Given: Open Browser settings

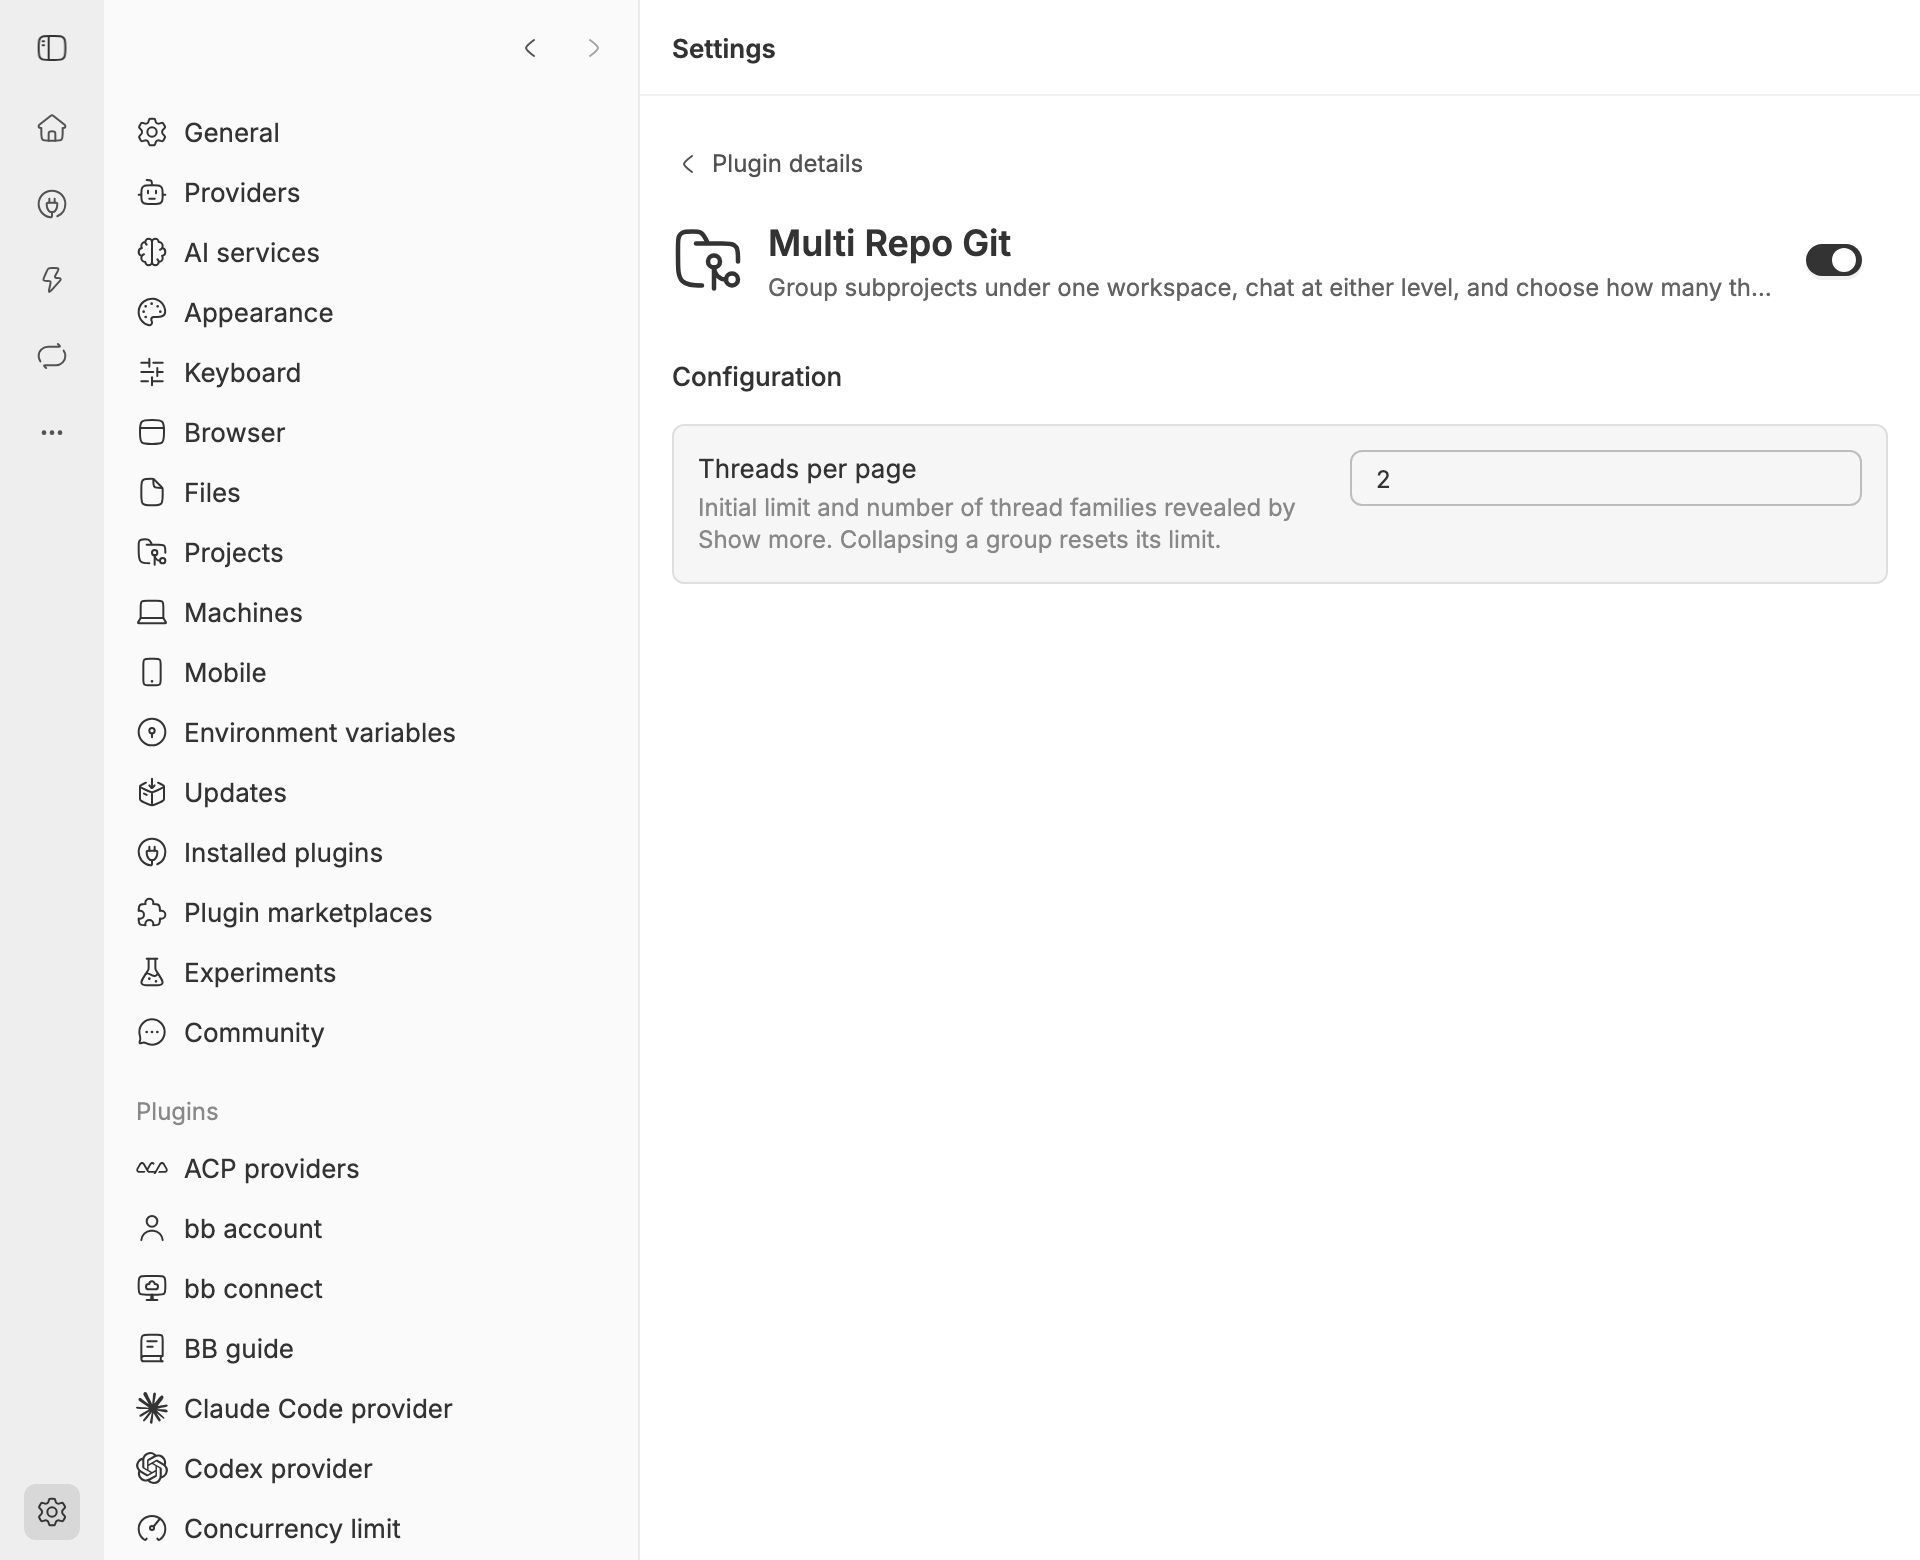Looking at the screenshot, I should (x=371, y=432).
